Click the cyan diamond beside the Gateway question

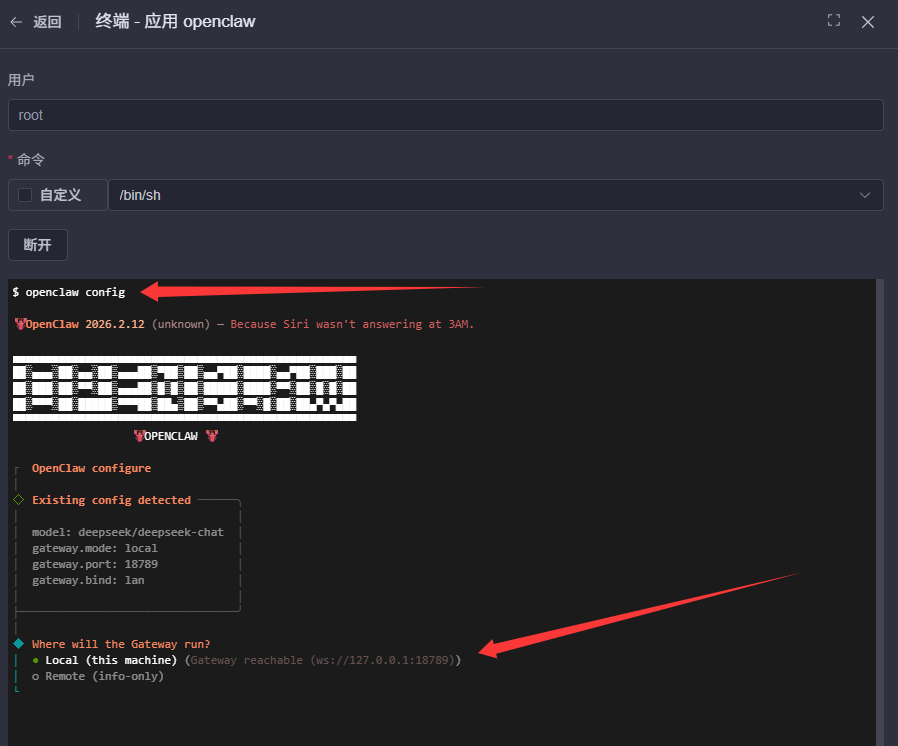pos(18,644)
